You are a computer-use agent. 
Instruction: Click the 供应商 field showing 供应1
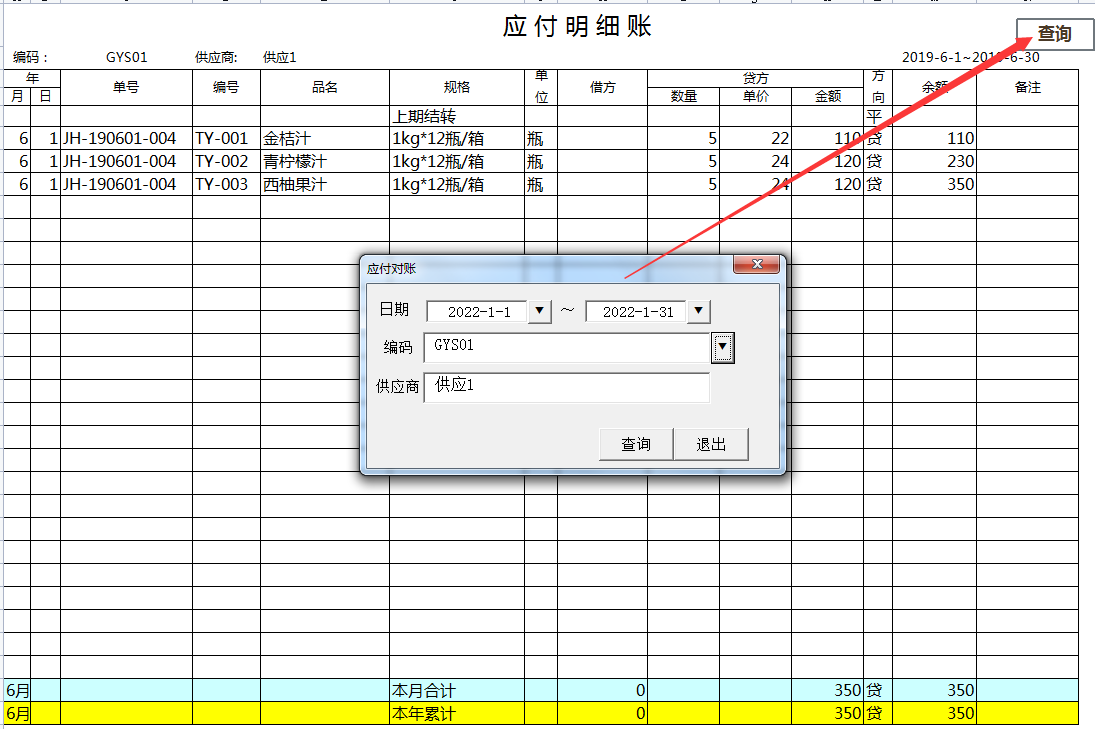pyautogui.click(x=566, y=385)
